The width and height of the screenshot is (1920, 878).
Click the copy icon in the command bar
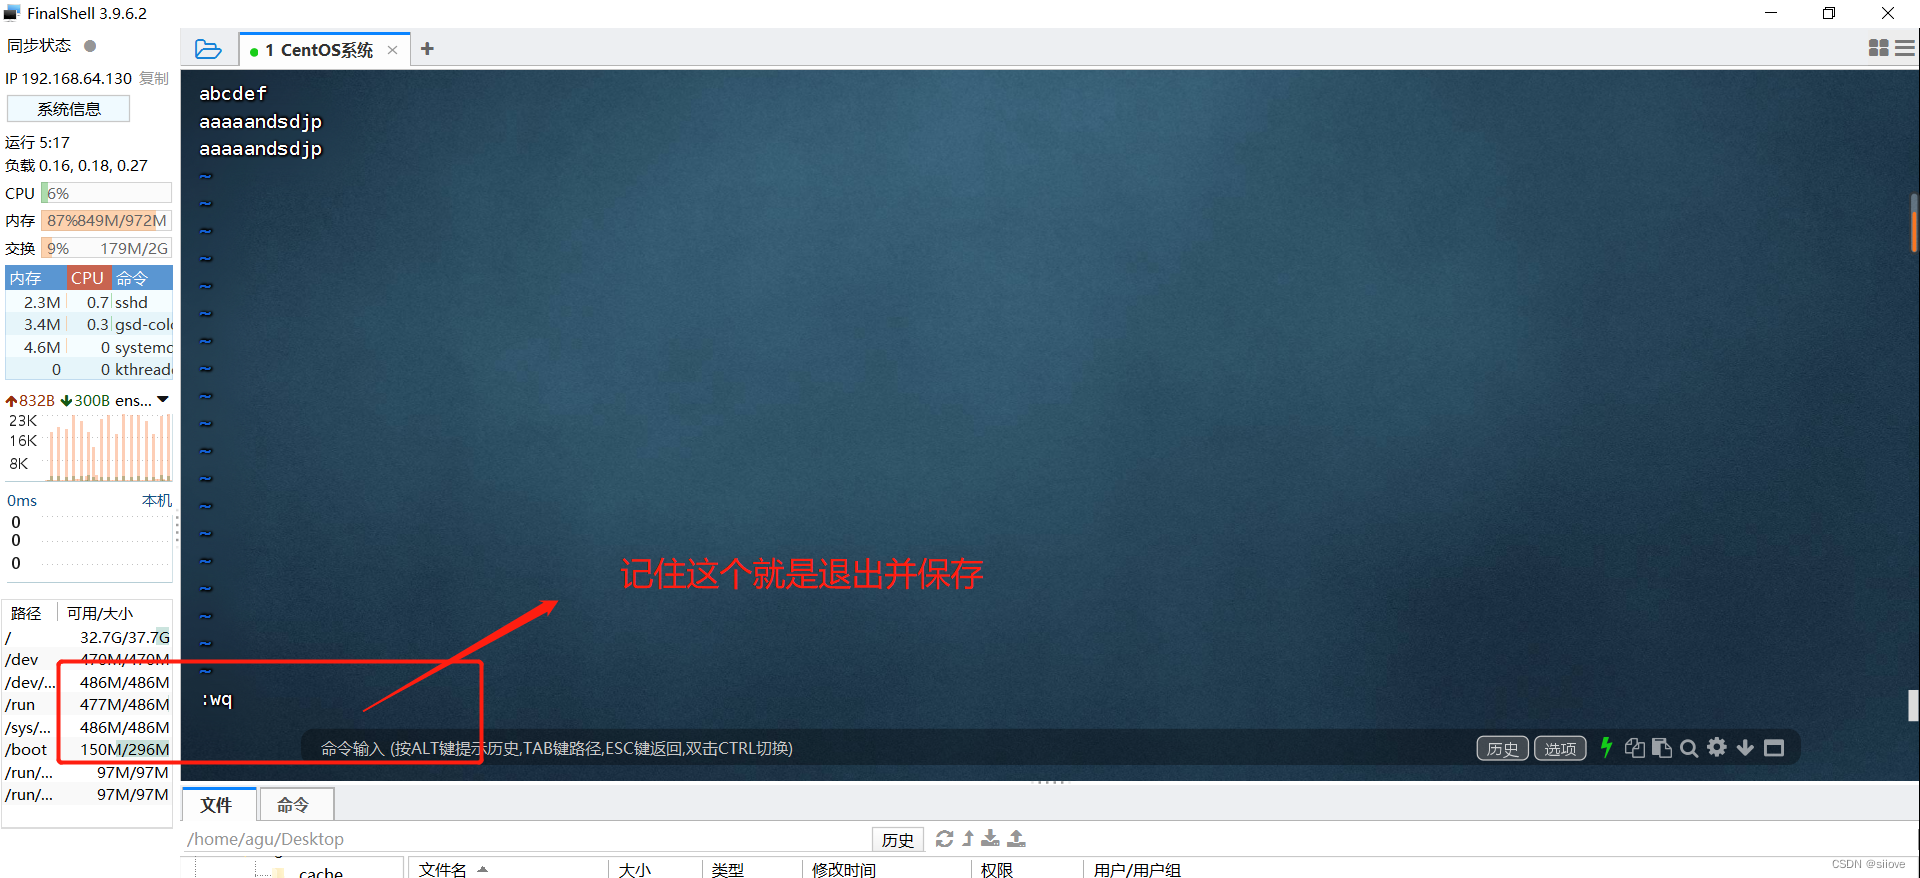(1634, 747)
